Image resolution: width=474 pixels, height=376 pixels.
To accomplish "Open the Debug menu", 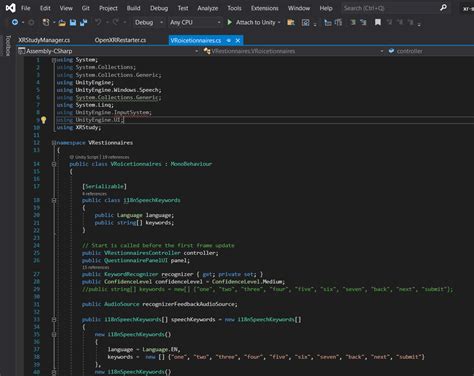I will 159,8.
